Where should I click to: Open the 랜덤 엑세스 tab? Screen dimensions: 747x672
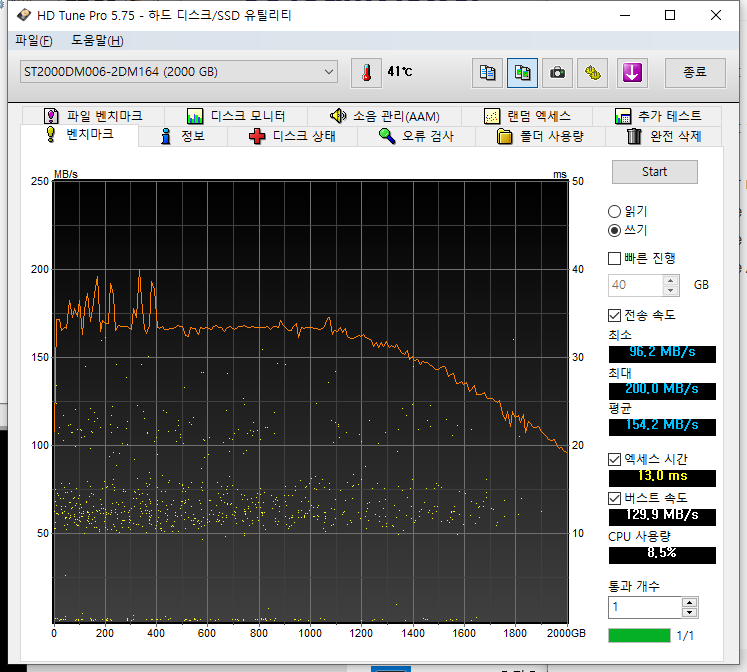(x=527, y=116)
